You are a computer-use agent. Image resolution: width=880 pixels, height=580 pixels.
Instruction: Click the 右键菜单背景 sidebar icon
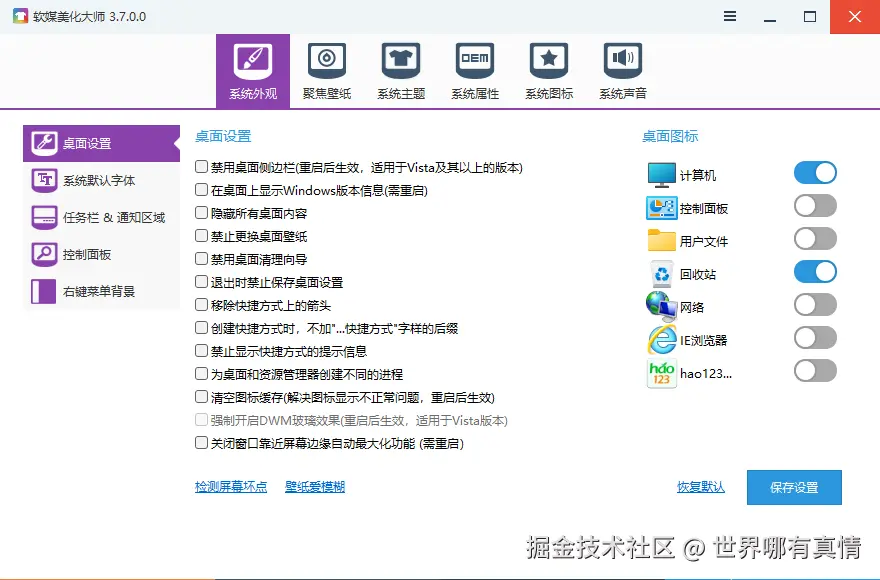[x=44, y=291]
